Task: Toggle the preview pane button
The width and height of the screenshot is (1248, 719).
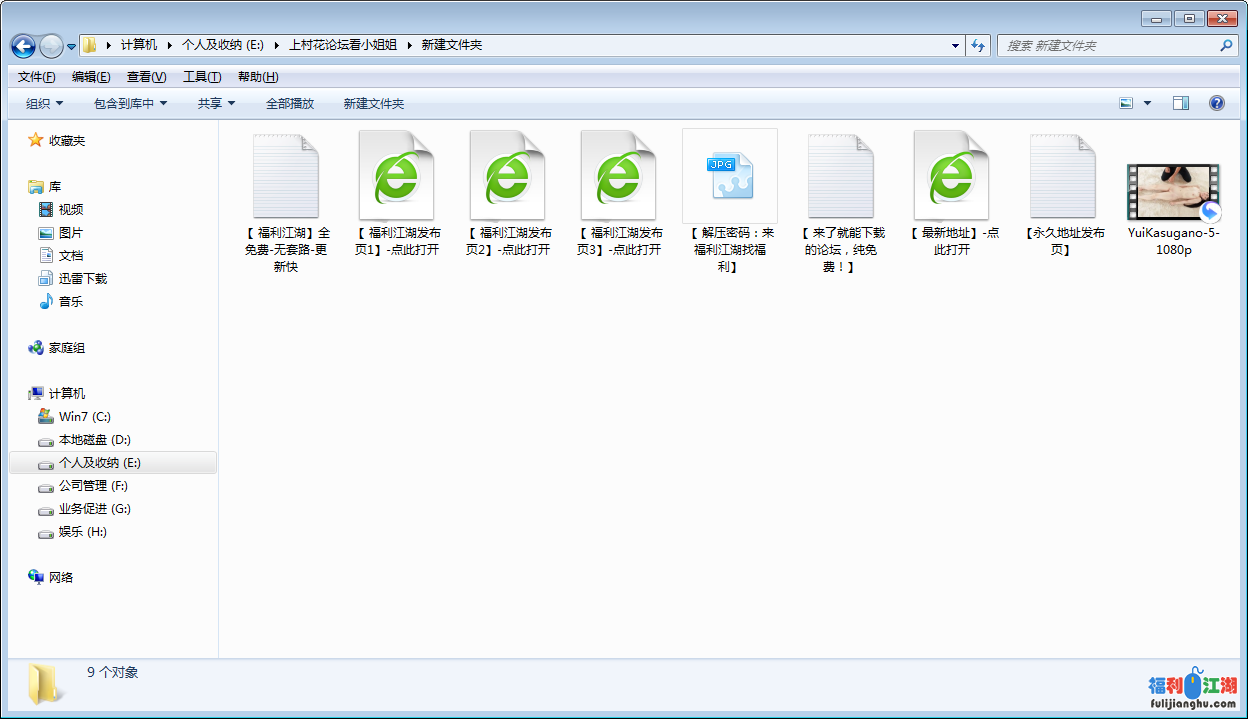Action: pos(1181,103)
